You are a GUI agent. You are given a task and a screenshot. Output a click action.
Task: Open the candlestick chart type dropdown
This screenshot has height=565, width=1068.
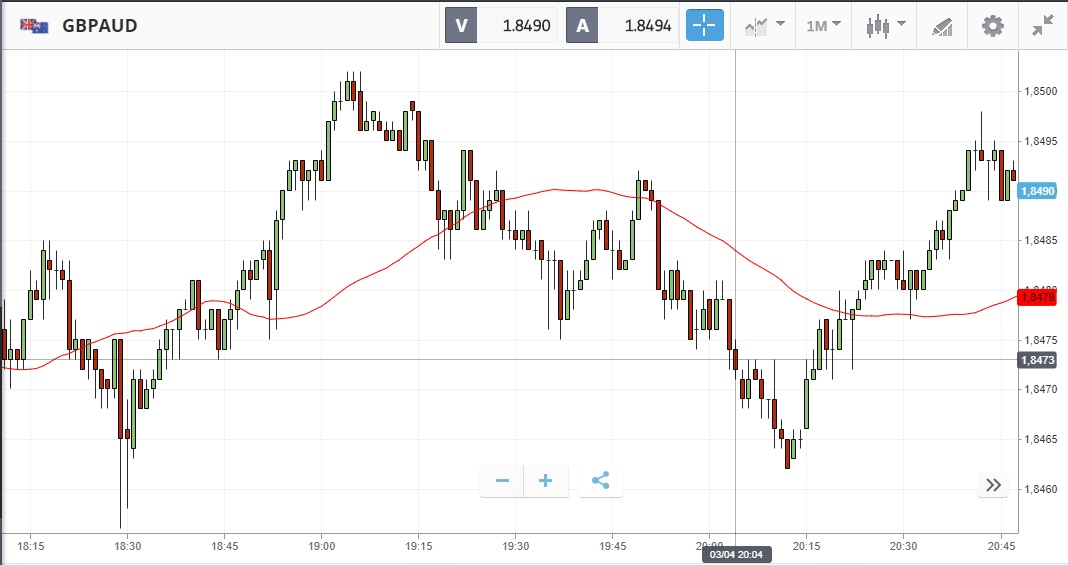tap(884, 26)
